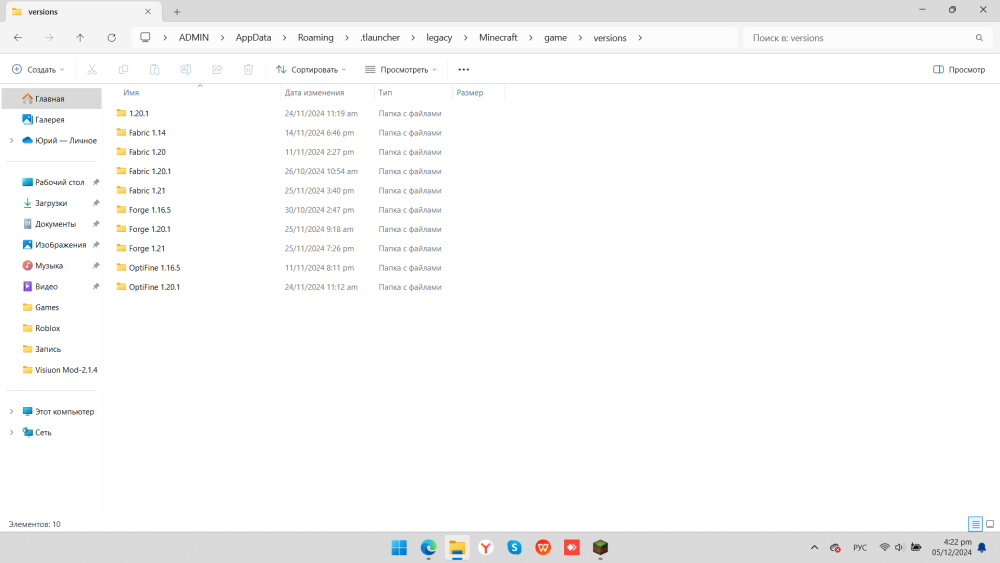Open the Создать dropdown
Viewport: 1000px width, 563px height.
[x=38, y=69]
